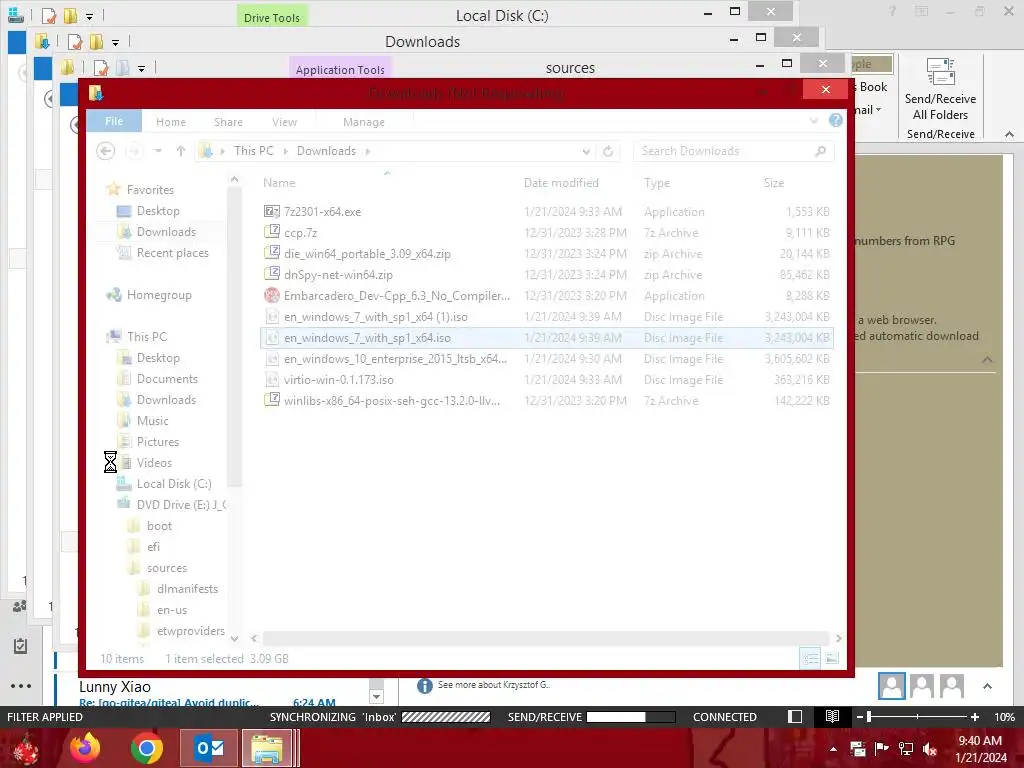The width and height of the screenshot is (1024, 768).
Task: Open the File tab in the Downloads window
Action: point(114,121)
